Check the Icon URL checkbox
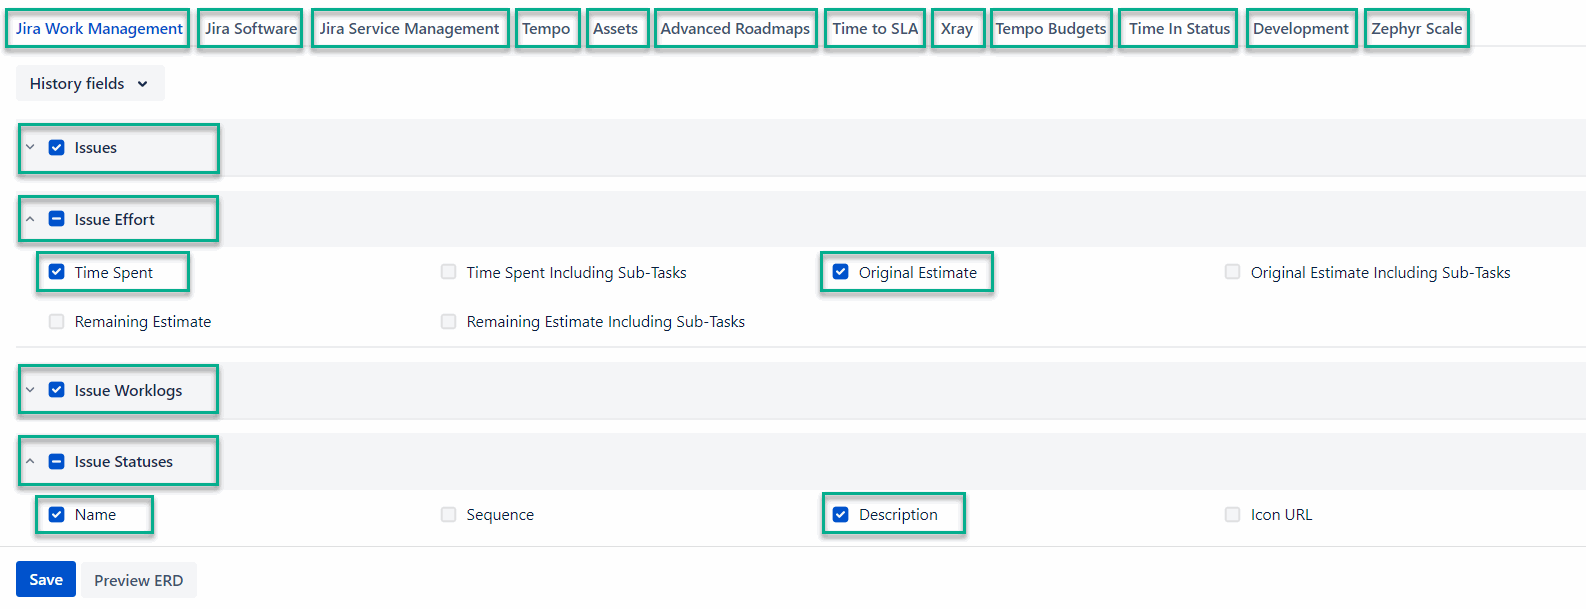Screen dimensions: 1586x609 (1233, 515)
